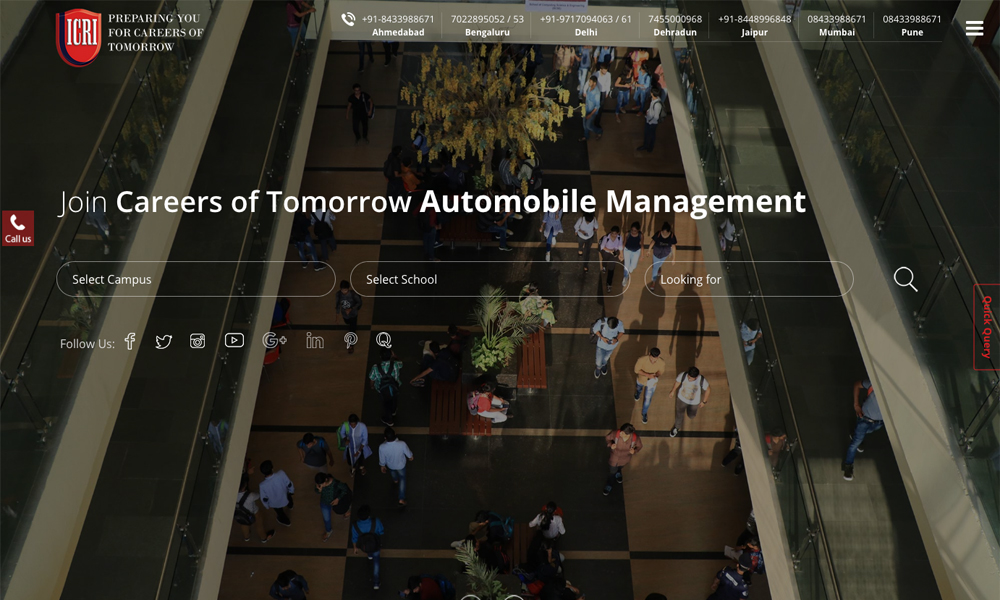
Task: Open the Instagram icon link
Action: [x=198, y=341]
